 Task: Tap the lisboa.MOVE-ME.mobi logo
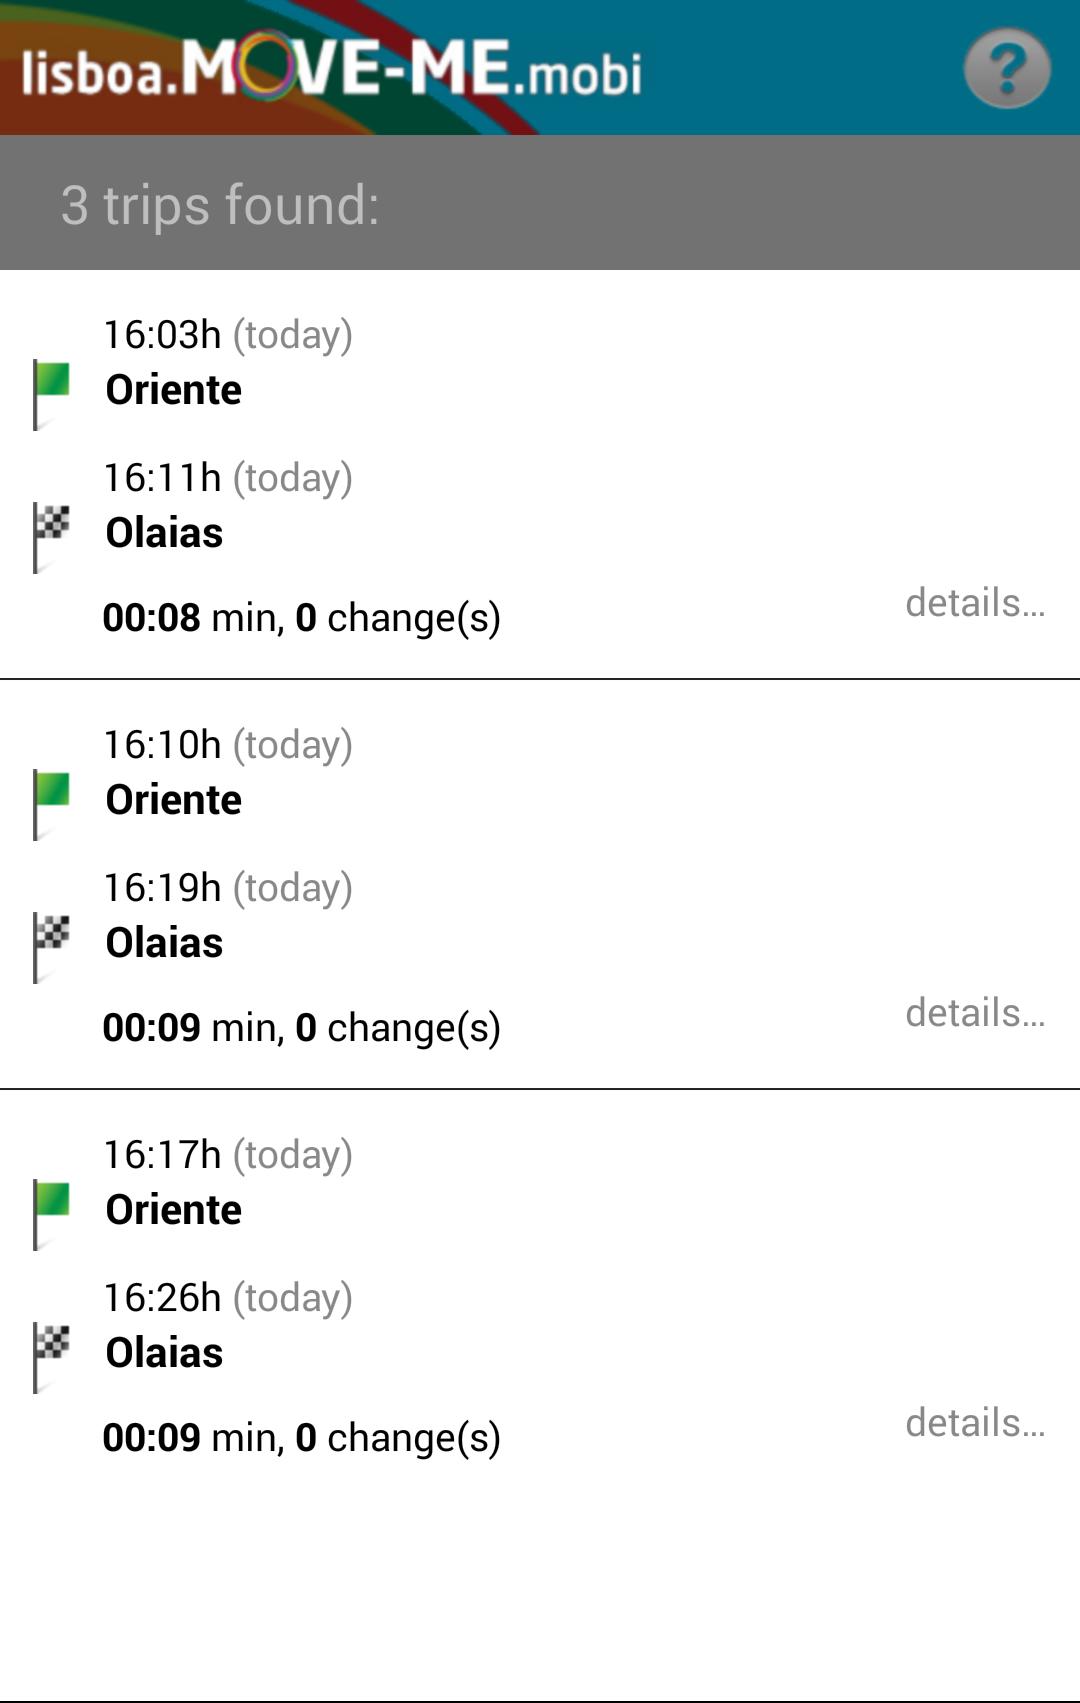pos(331,69)
